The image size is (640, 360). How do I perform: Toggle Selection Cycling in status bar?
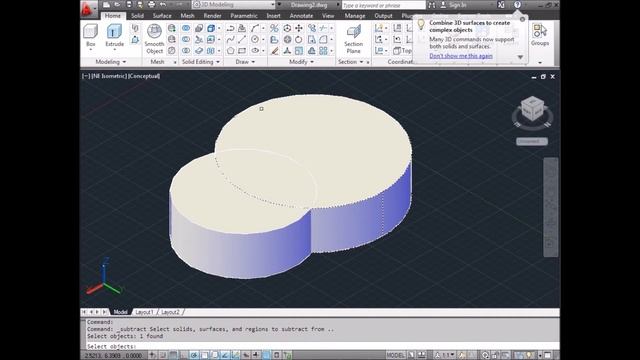[x=288, y=355]
